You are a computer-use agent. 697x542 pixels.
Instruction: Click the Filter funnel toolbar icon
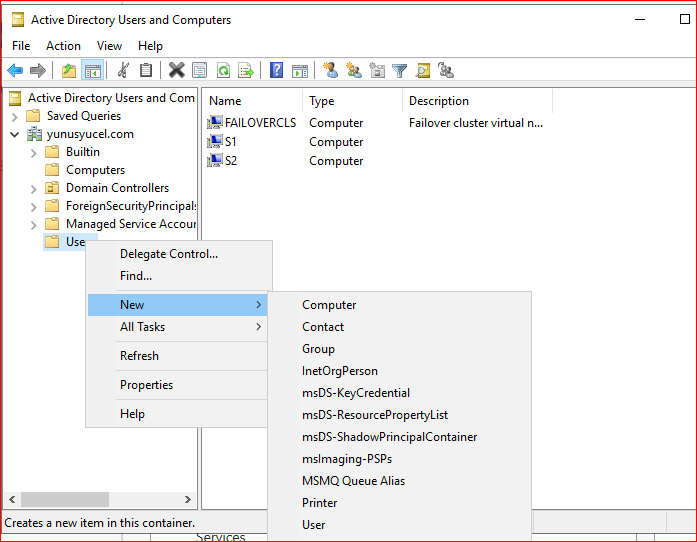point(399,70)
